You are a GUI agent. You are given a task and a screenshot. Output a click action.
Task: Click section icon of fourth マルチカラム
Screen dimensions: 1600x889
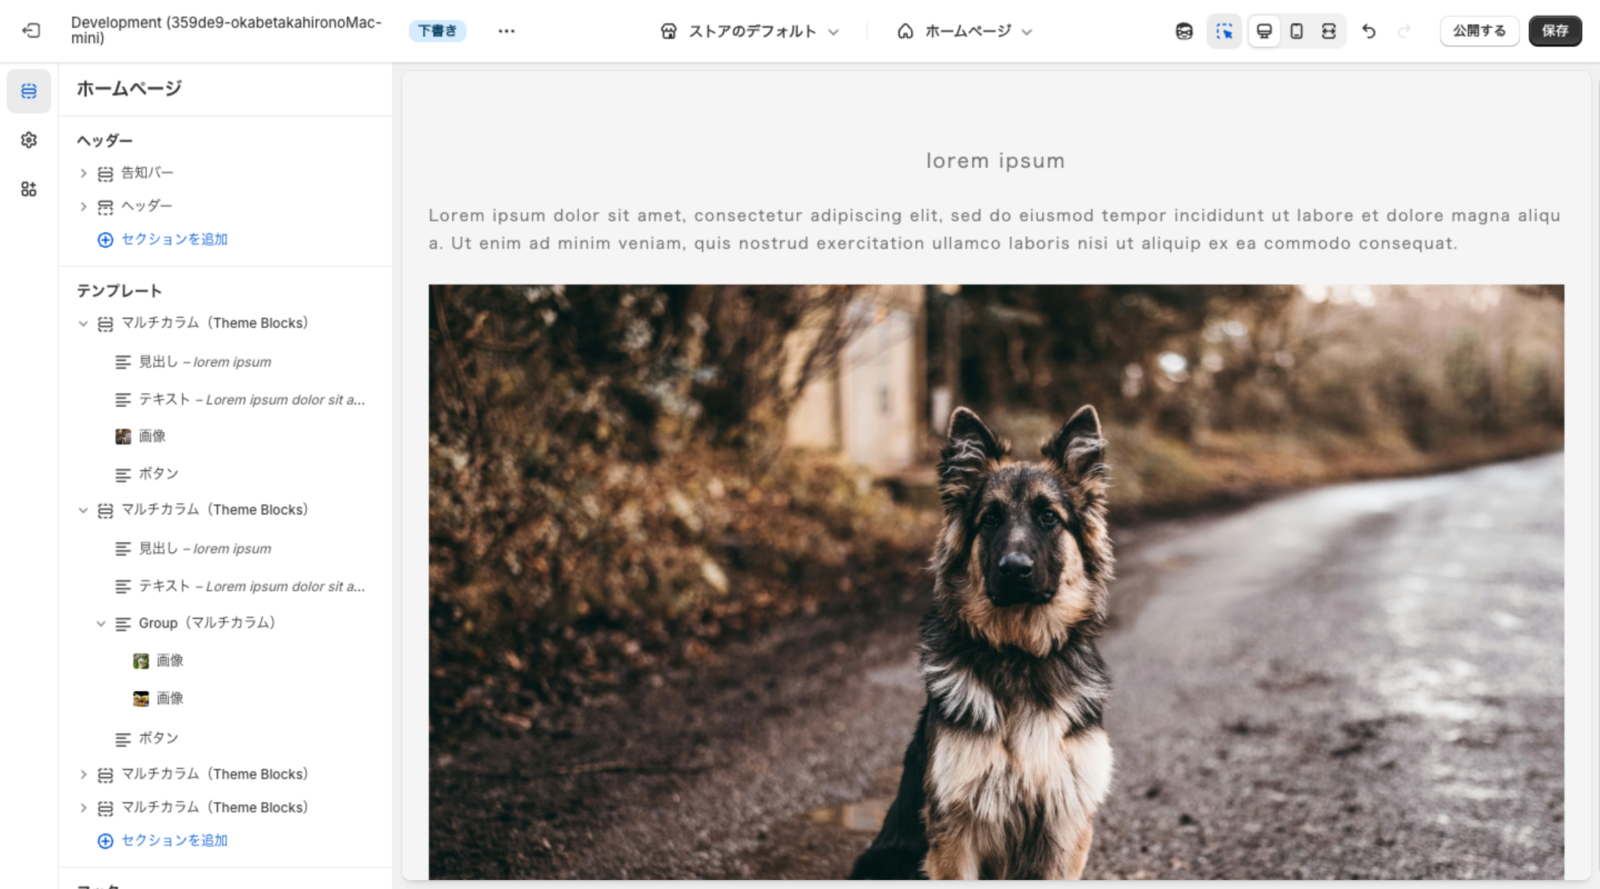[x=105, y=808]
